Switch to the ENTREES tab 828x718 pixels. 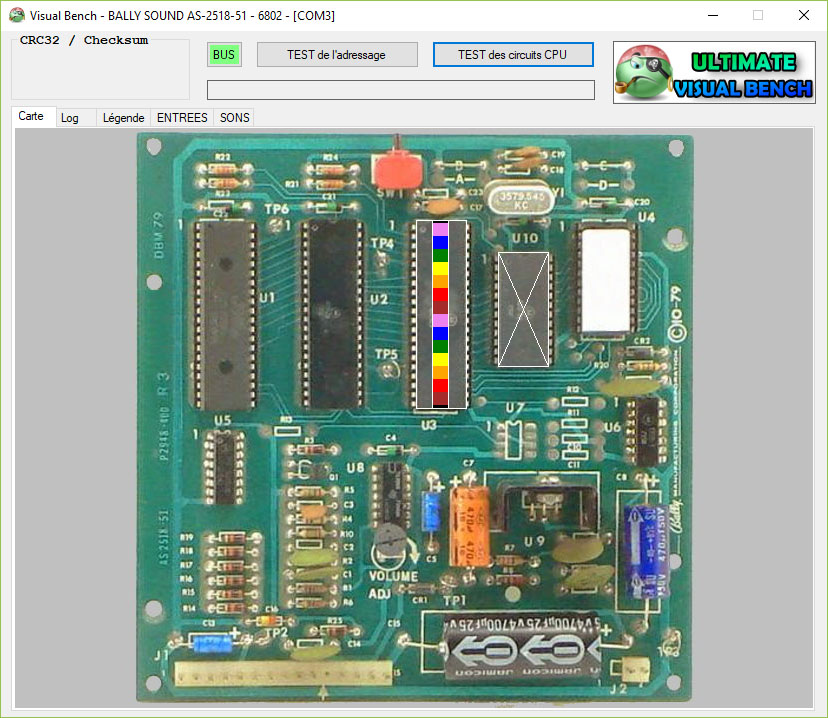click(182, 118)
